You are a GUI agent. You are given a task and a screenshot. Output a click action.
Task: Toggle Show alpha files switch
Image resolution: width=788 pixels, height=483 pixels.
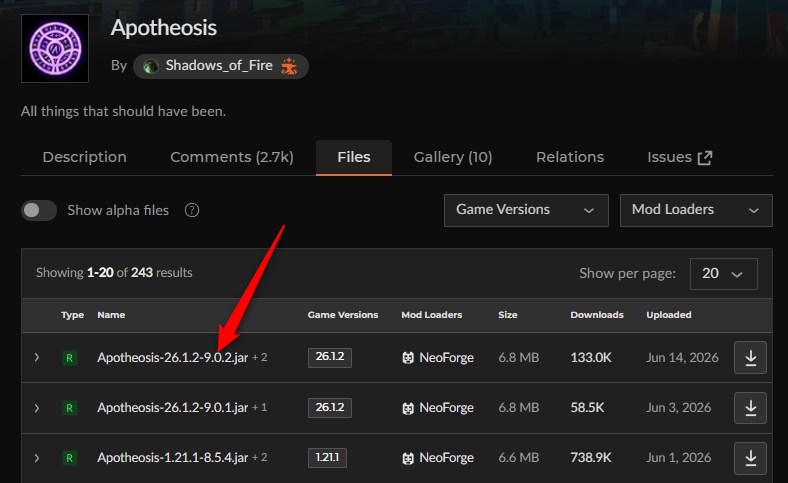pyautogui.click(x=39, y=210)
